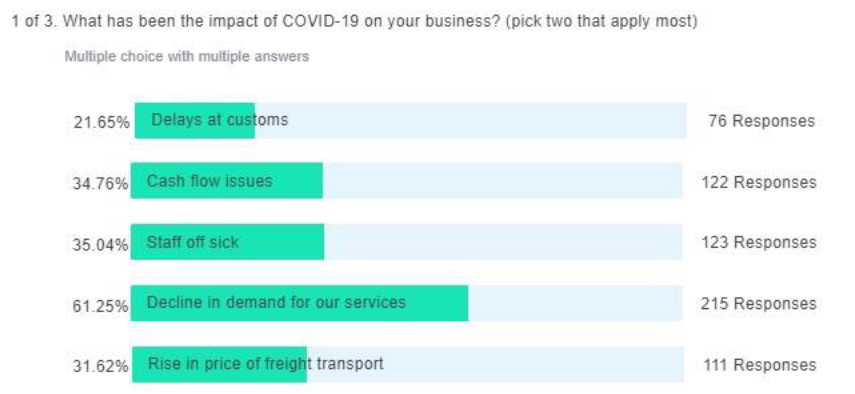Screen dimensions: 855x394
Task: Click the 31.62% percentage label
Action: click(100, 366)
